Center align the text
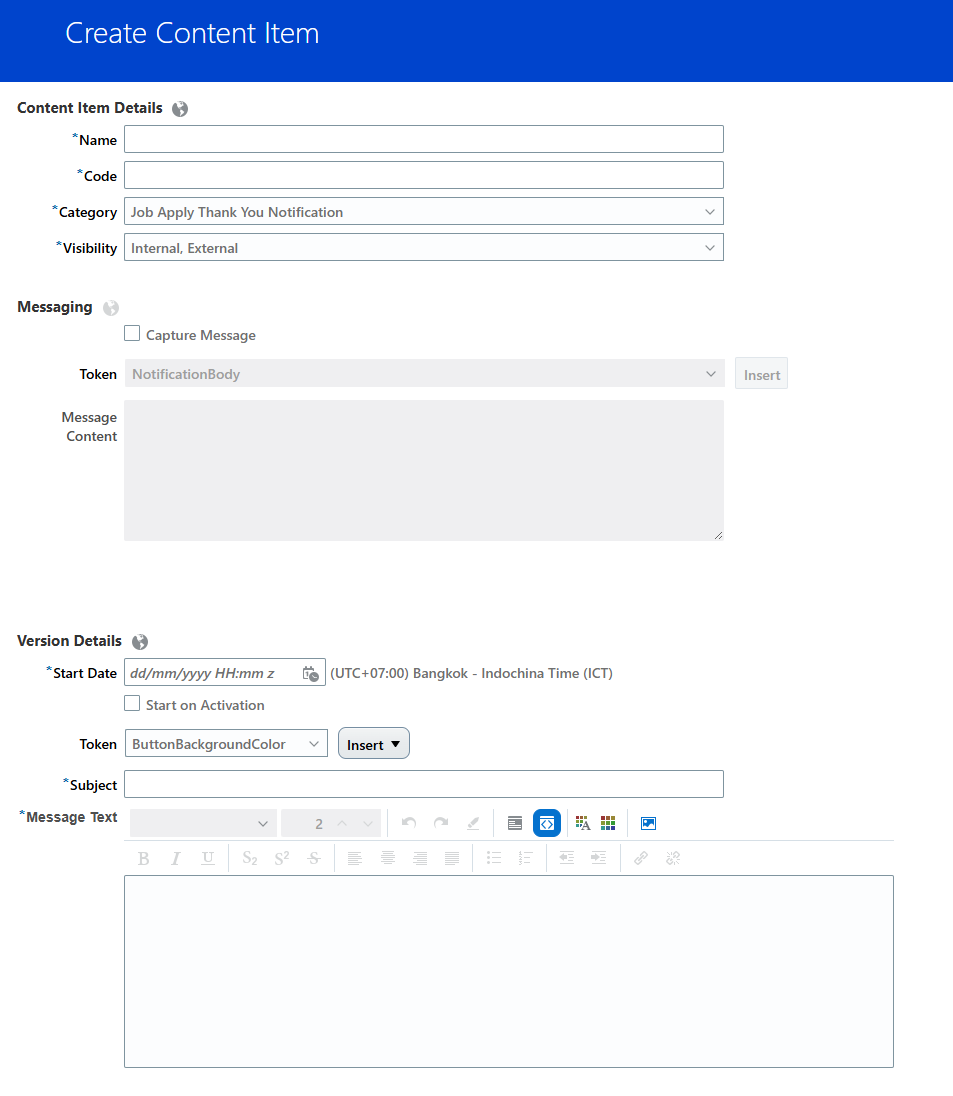Image resolution: width=953 pixels, height=1096 pixels. [x=387, y=858]
